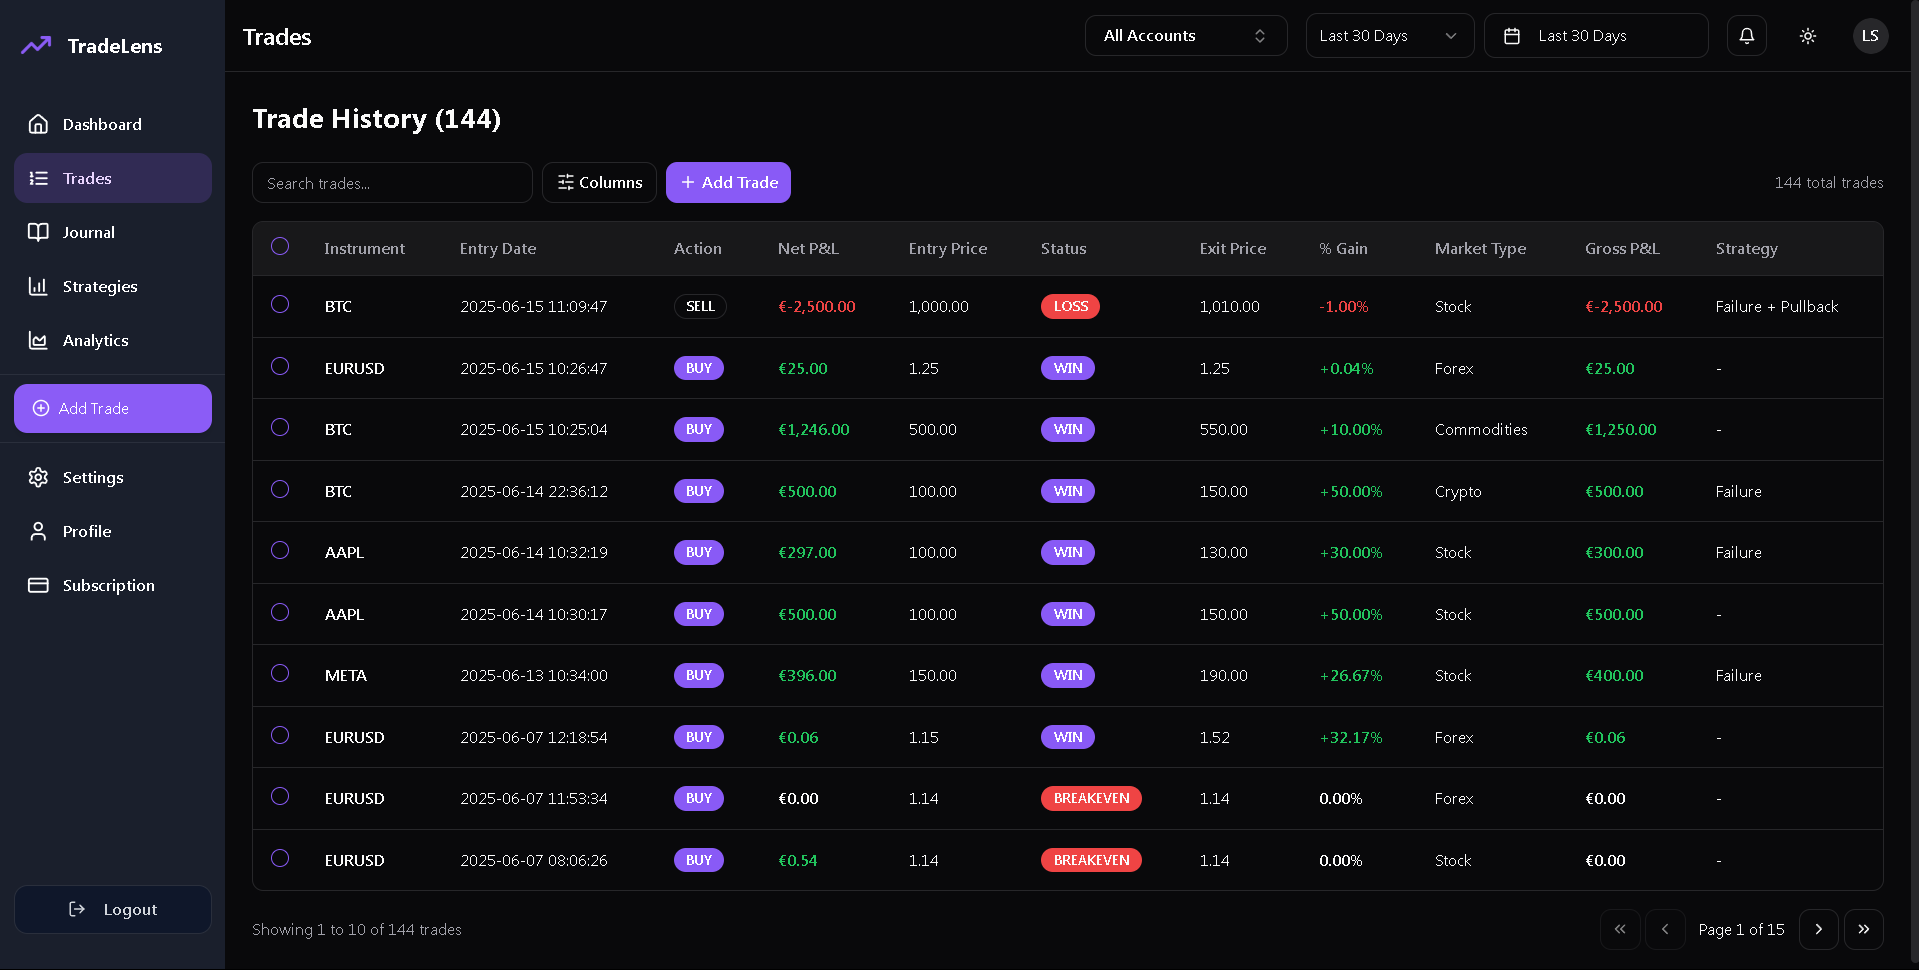
Task: Click the Commodities market type cell
Action: [x=1481, y=429]
